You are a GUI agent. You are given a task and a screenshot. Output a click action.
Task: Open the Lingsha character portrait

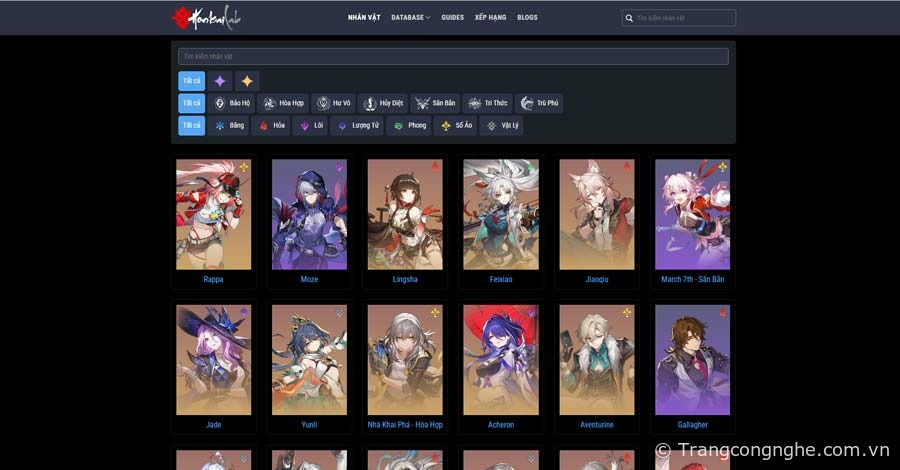[405, 214]
